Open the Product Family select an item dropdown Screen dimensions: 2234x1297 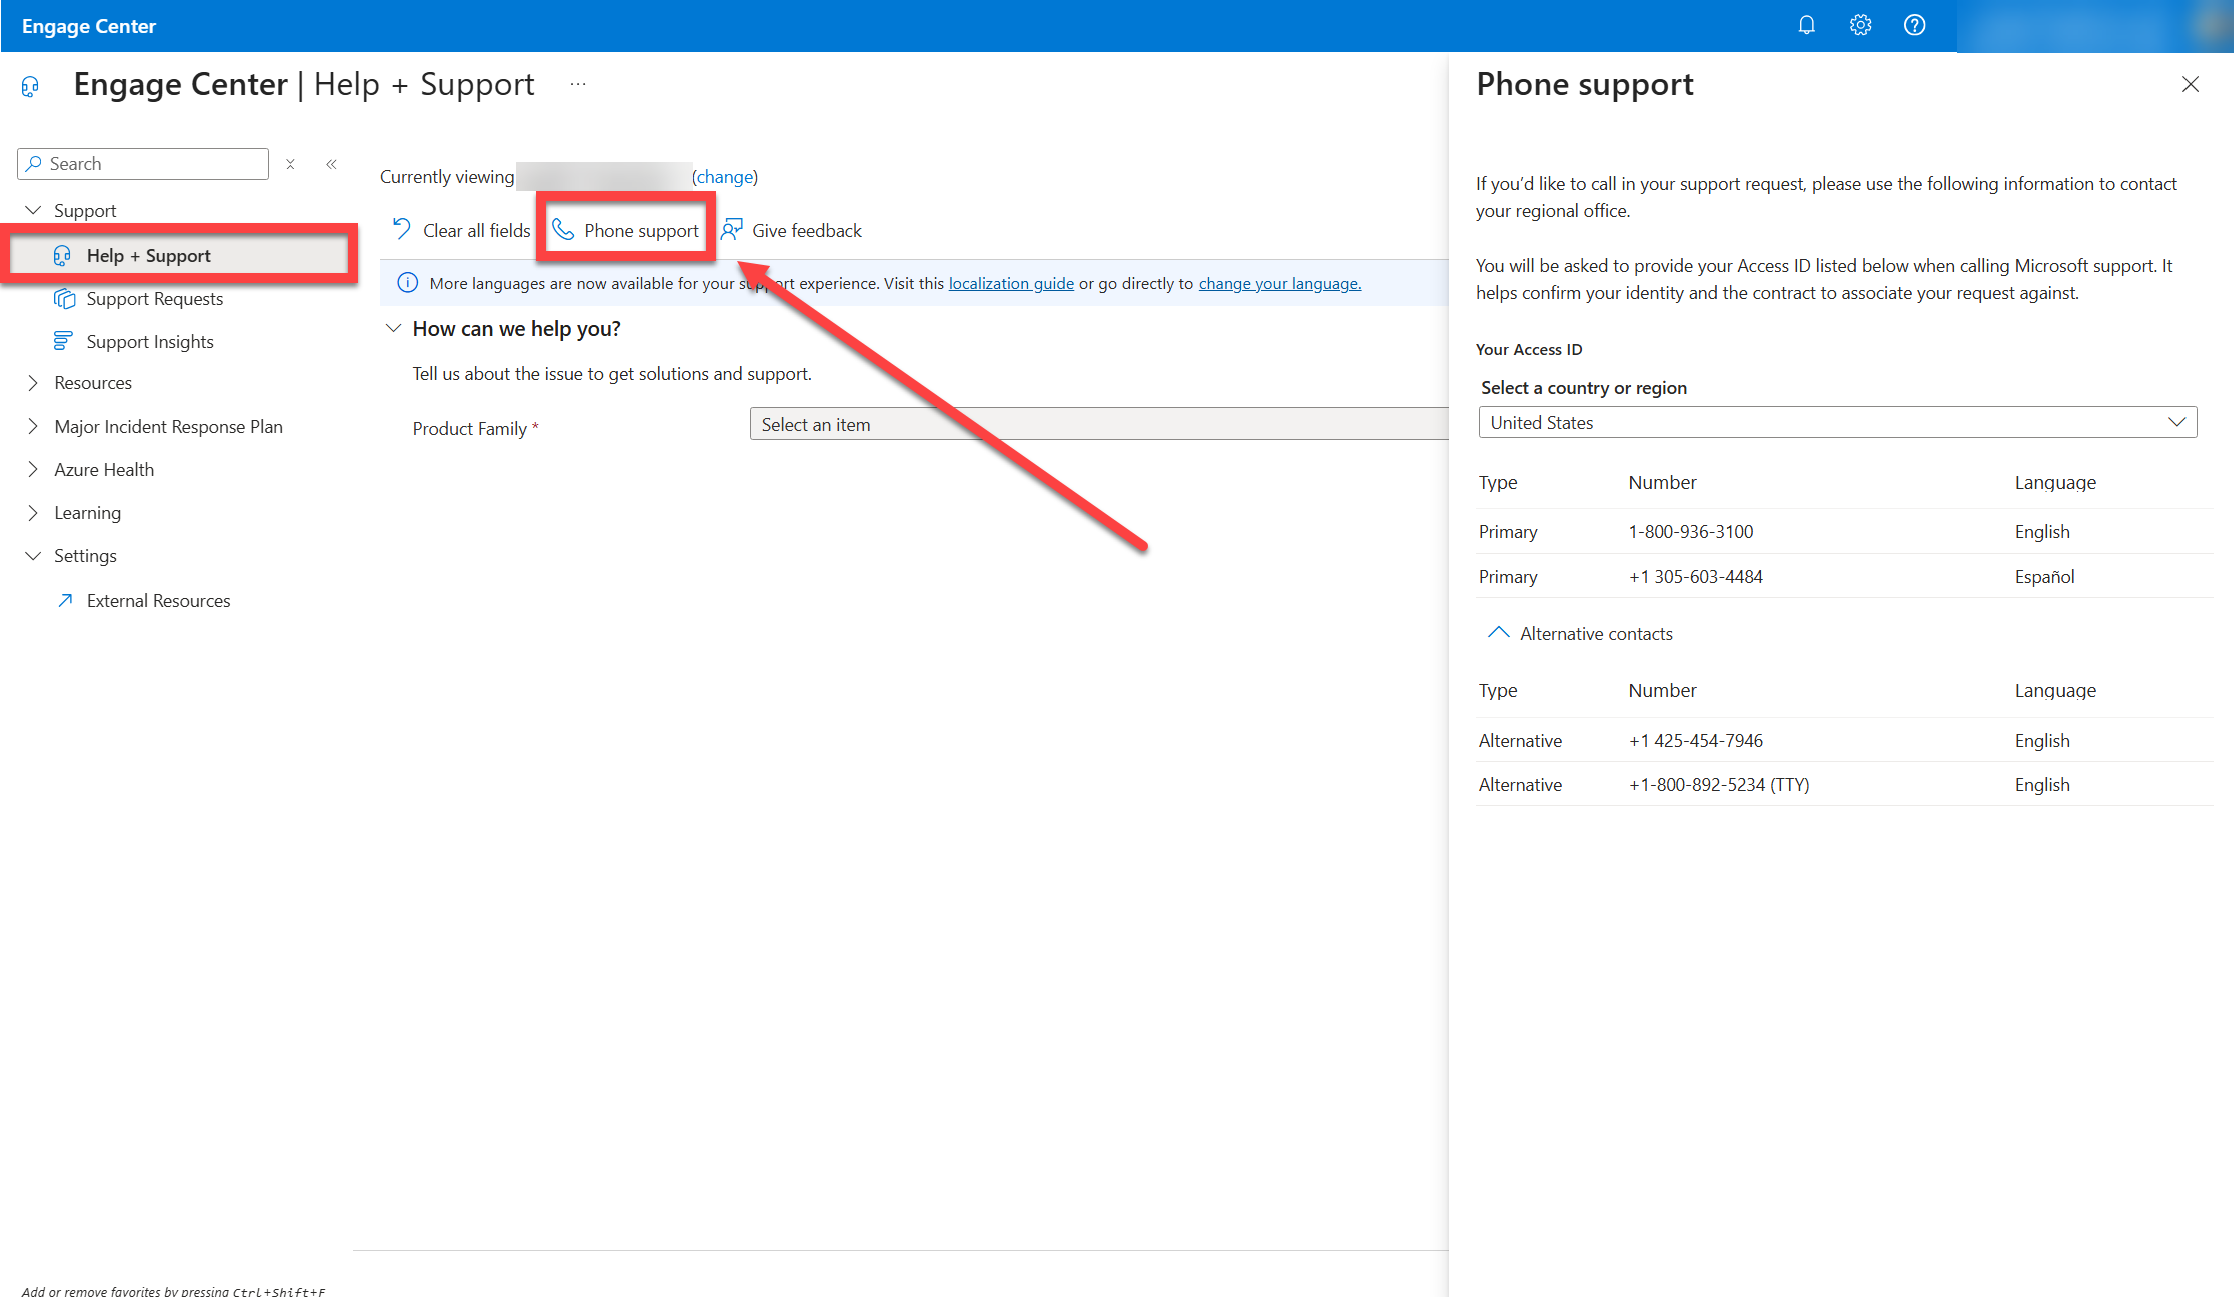click(x=1099, y=424)
